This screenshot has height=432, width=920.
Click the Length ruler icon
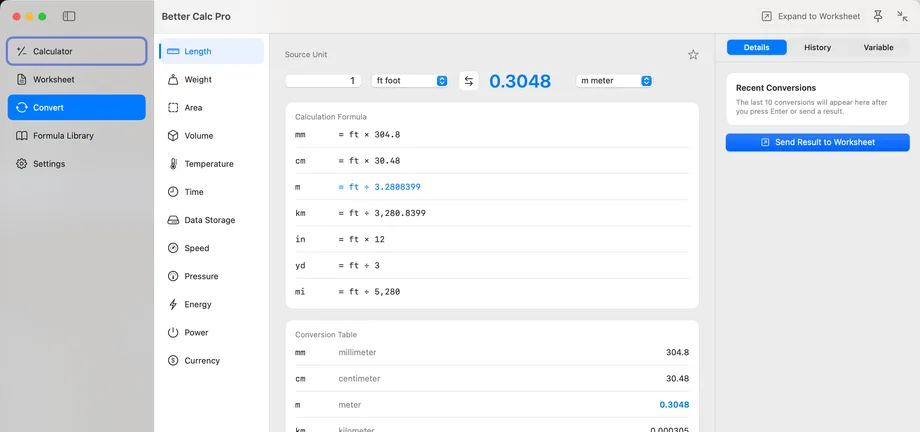[173, 51]
